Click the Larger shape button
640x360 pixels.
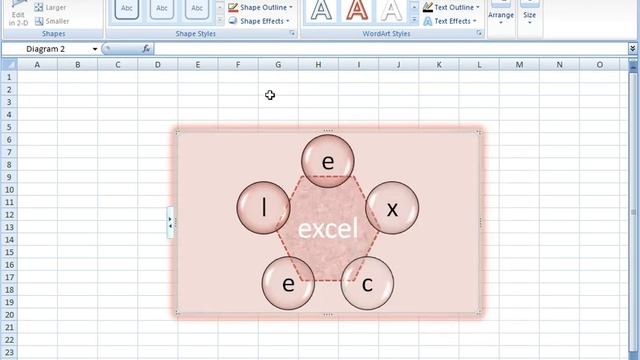pyautogui.click(x=50, y=7)
